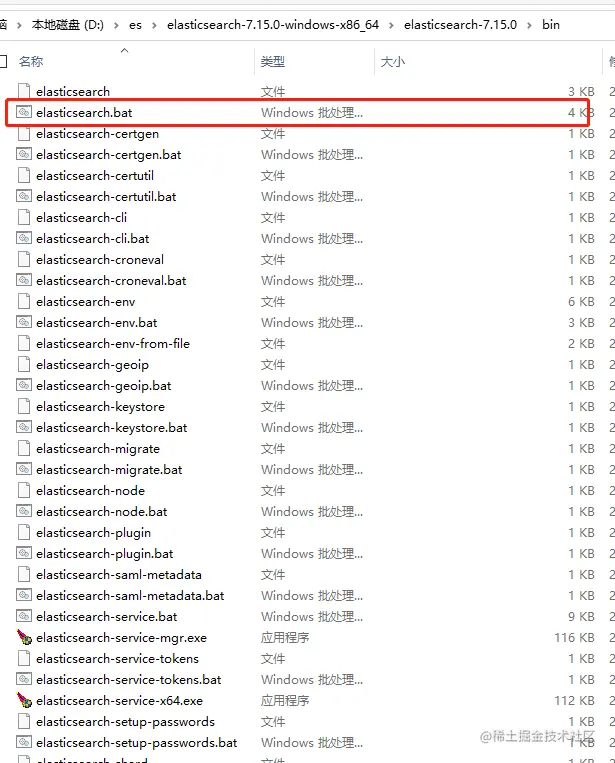Click the 112 KB size value
Viewport: 615px width, 763px height.
tap(575, 700)
